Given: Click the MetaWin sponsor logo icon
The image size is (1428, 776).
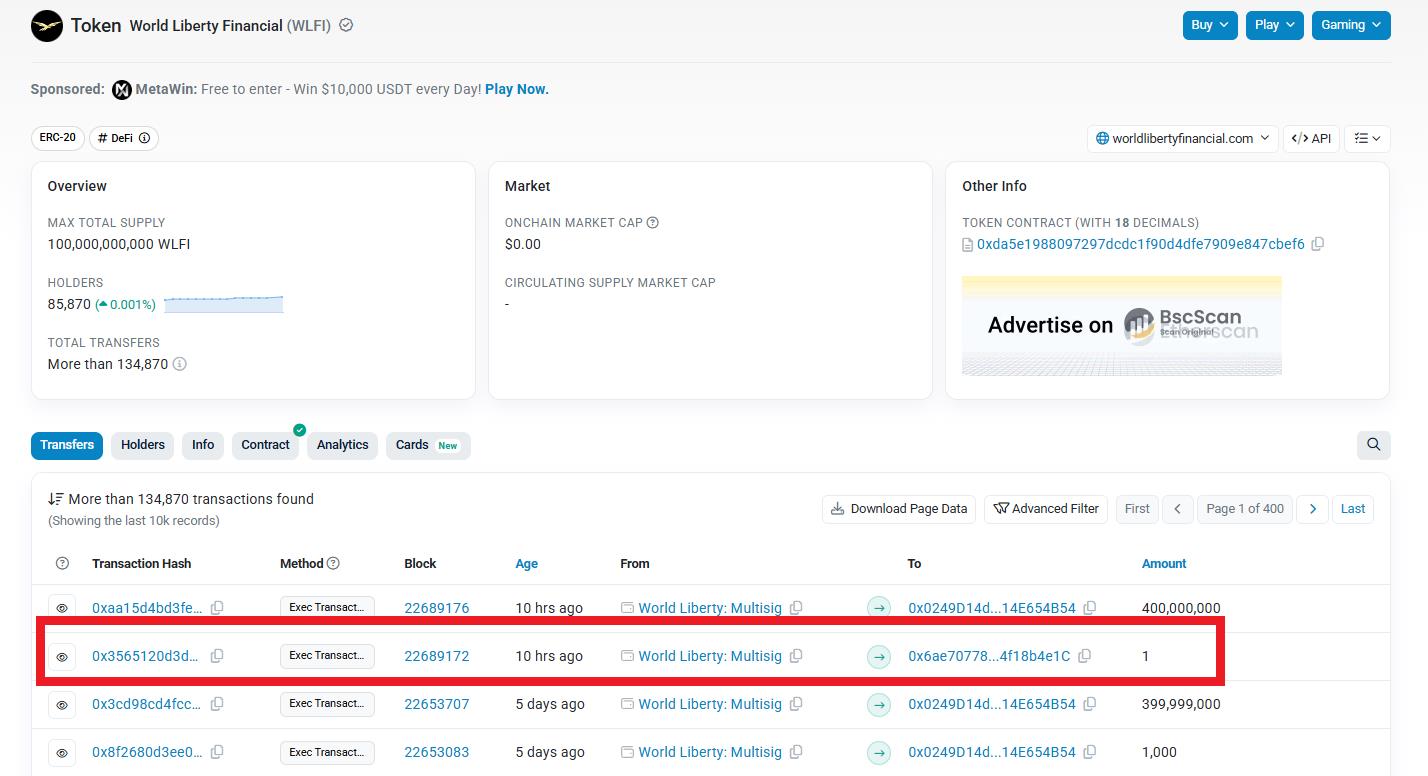Looking at the screenshot, I should coord(122,90).
